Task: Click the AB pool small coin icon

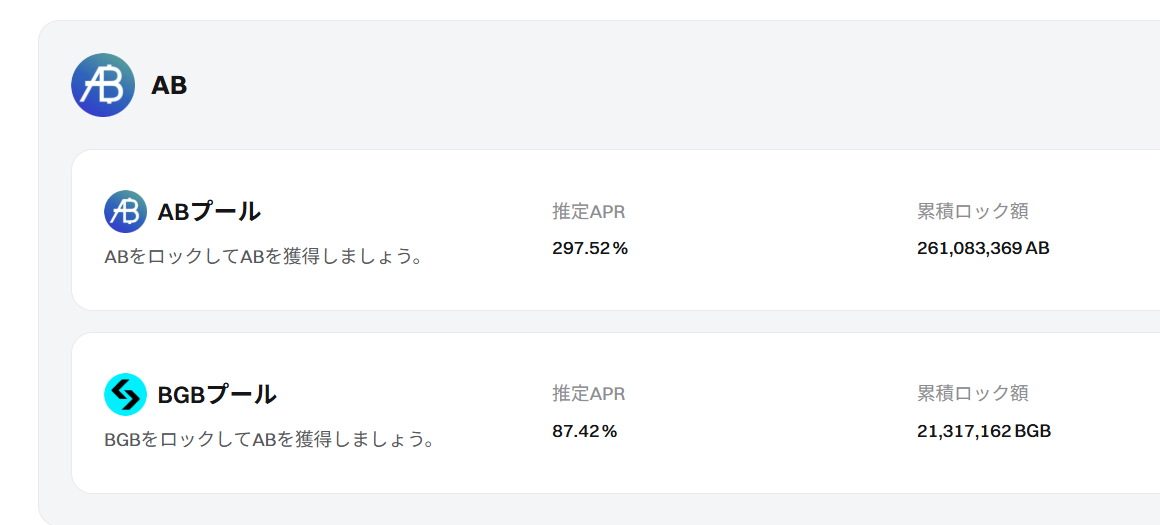Action: tap(126, 211)
